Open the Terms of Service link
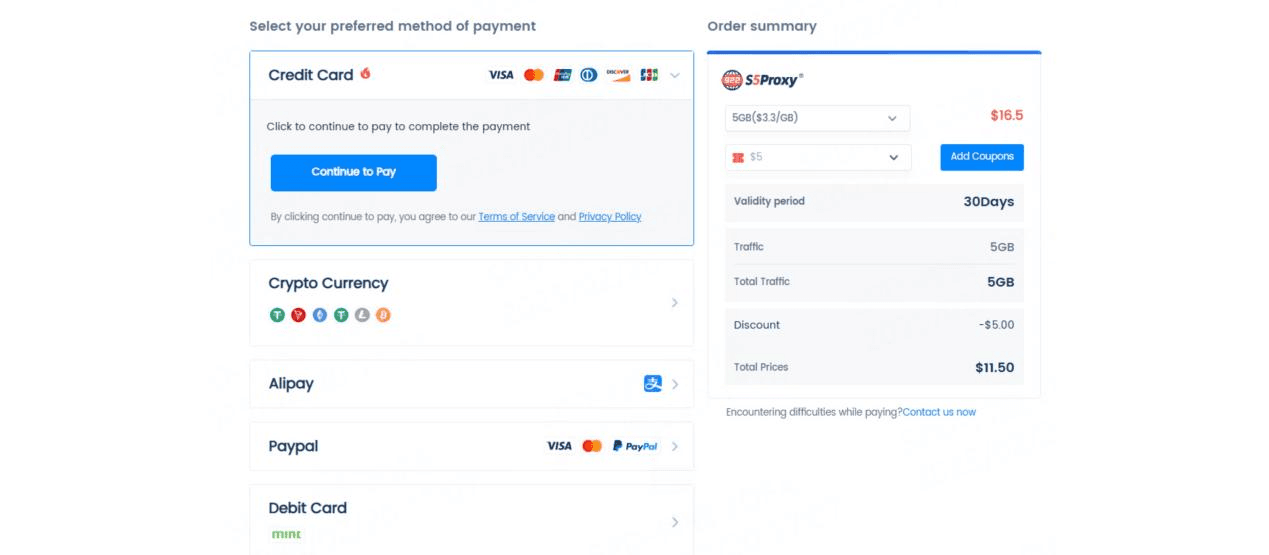This screenshot has height=555, width=1269. point(516,217)
